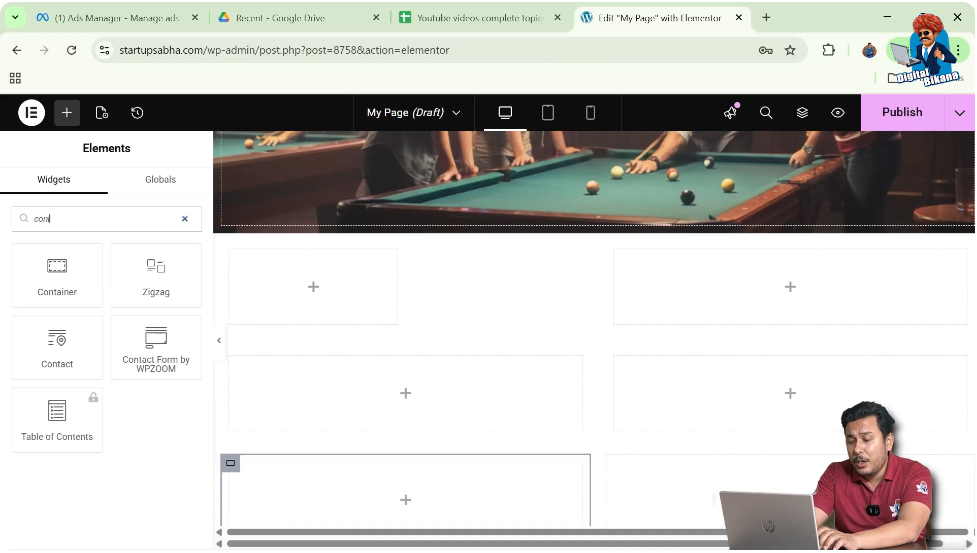
Task: Open the History clock icon
Action: (137, 113)
